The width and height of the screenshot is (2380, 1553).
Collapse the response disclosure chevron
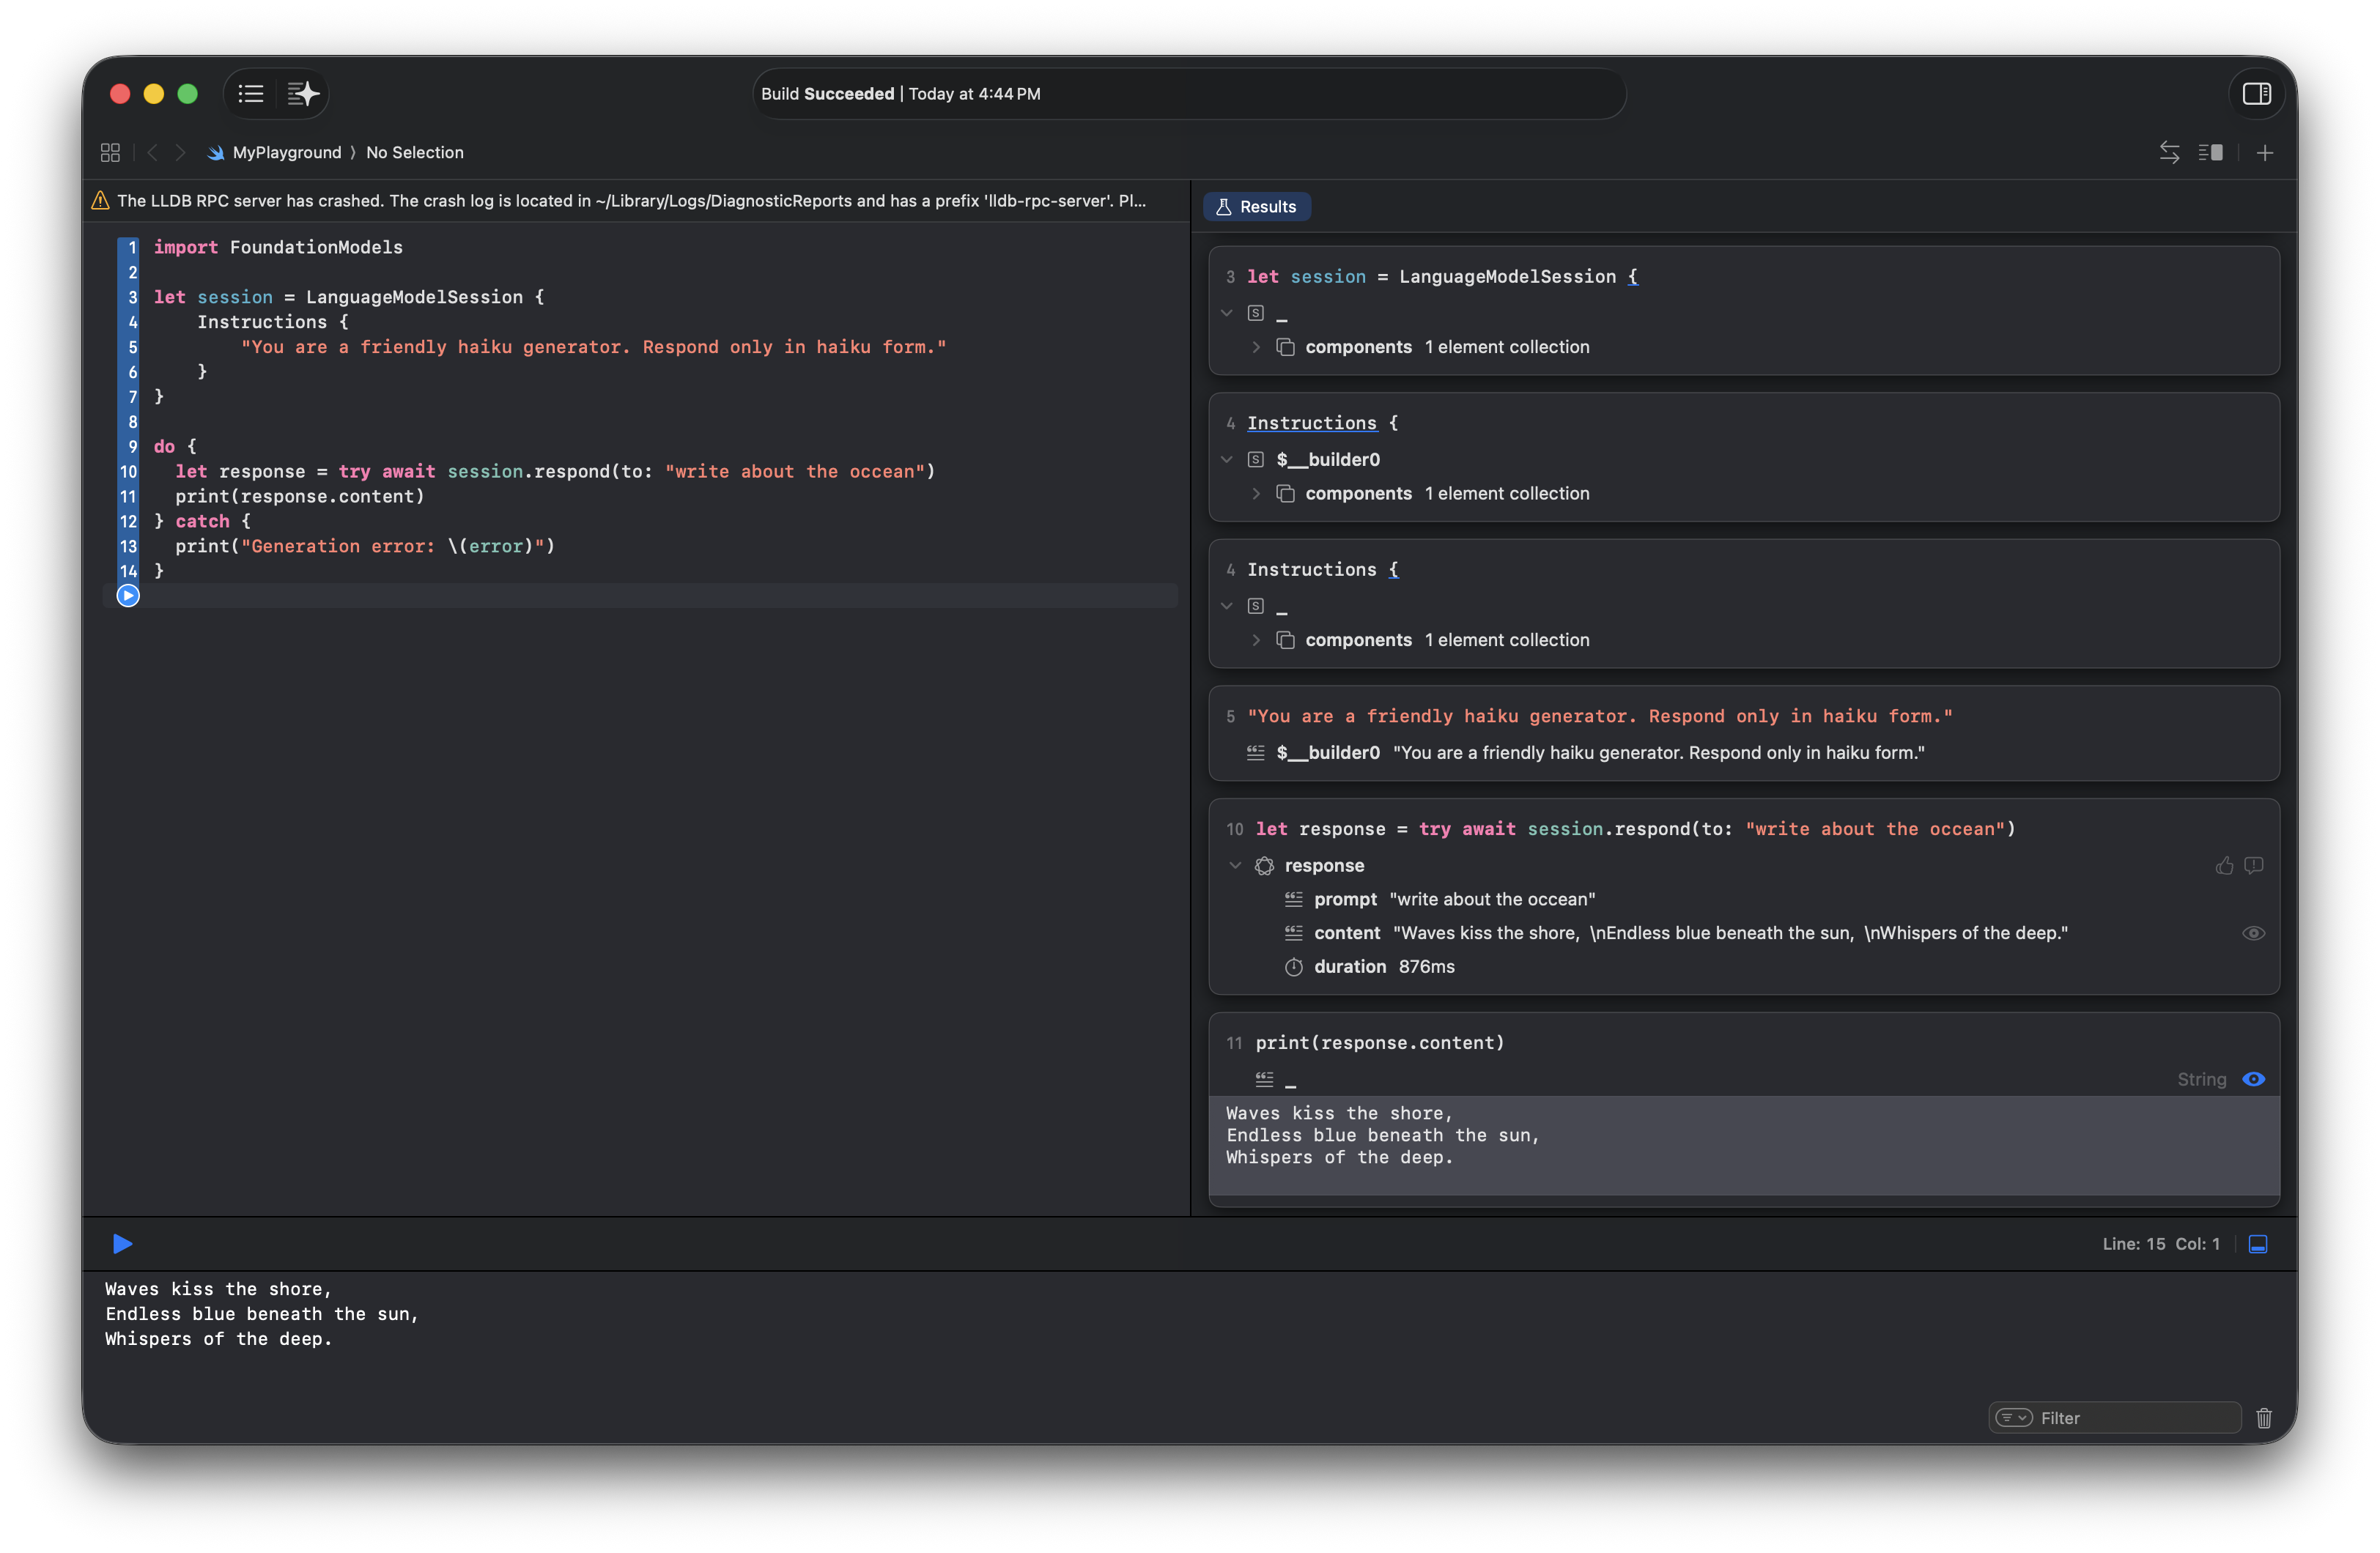pos(1235,866)
